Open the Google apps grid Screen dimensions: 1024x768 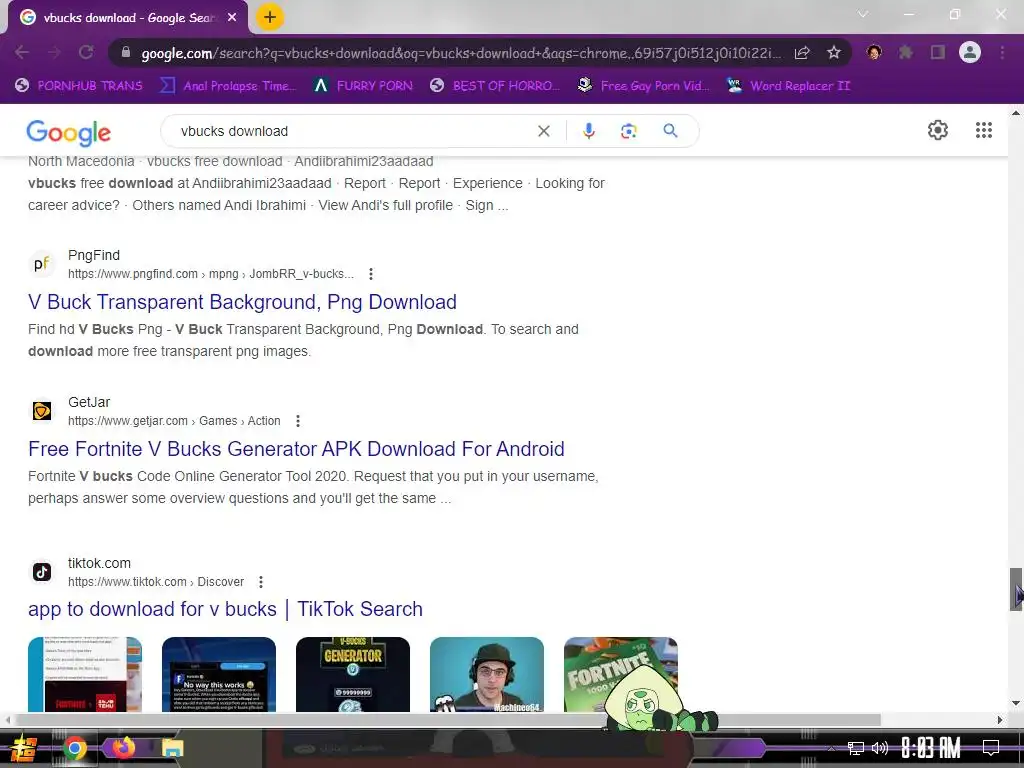pos(984,130)
